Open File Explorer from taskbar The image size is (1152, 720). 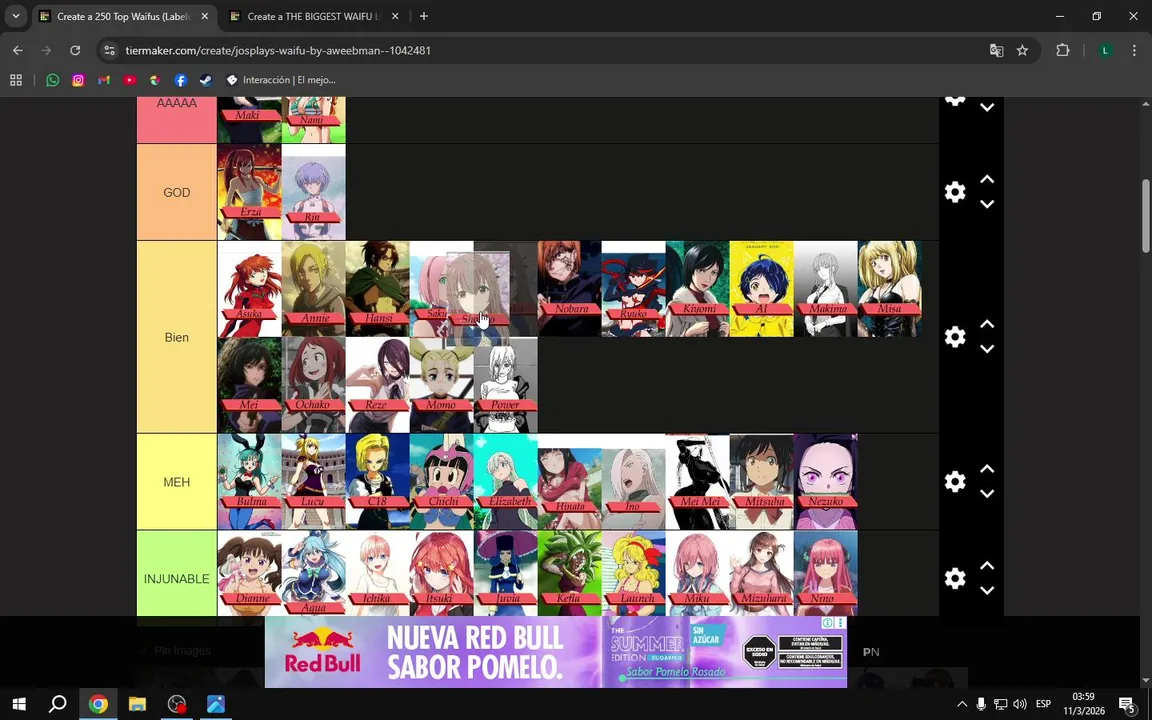coord(137,704)
